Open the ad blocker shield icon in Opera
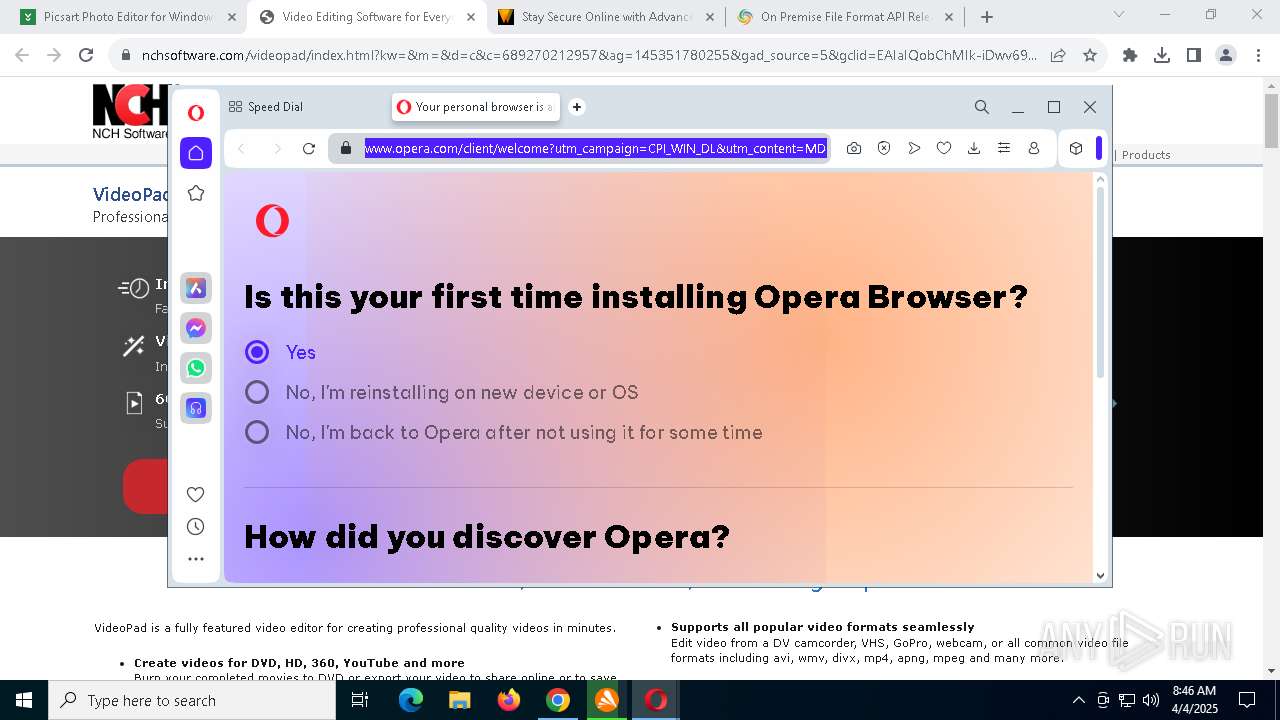 pyautogui.click(x=884, y=148)
